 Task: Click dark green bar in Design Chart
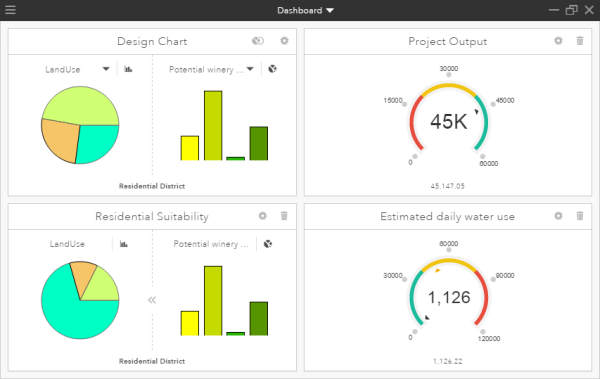259,144
